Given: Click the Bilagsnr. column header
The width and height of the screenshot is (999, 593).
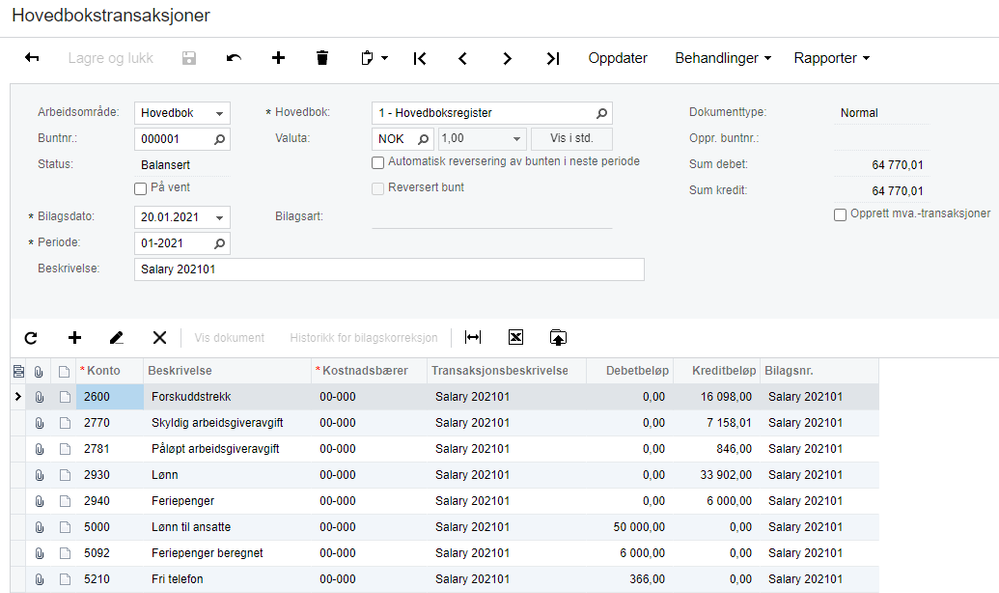Looking at the screenshot, I should [x=819, y=371].
